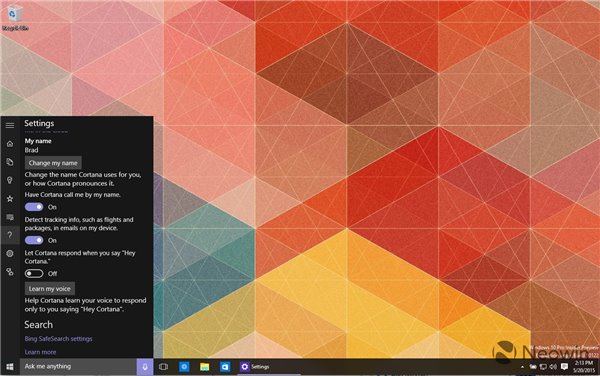Open File Explorer from taskbar

point(205,367)
